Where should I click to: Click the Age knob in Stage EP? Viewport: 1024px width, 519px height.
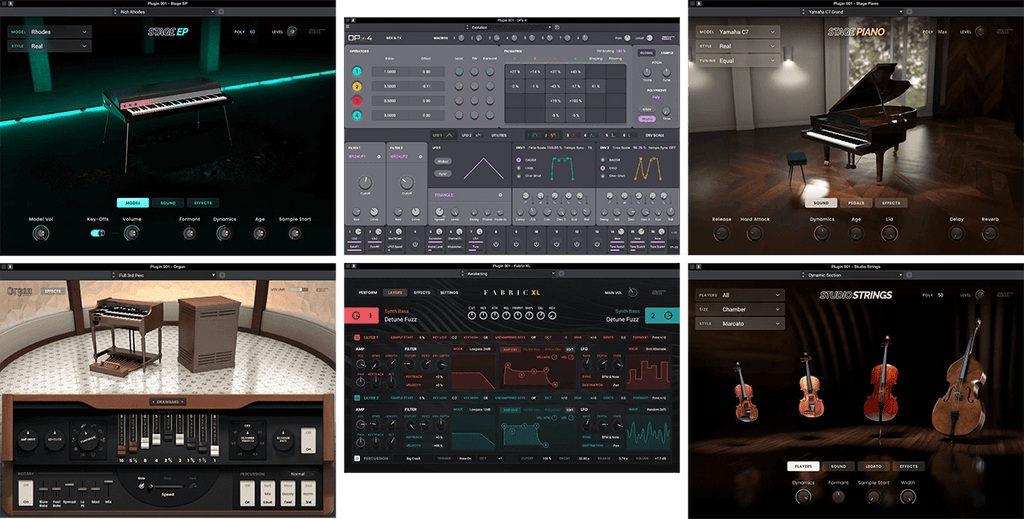tap(259, 233)
